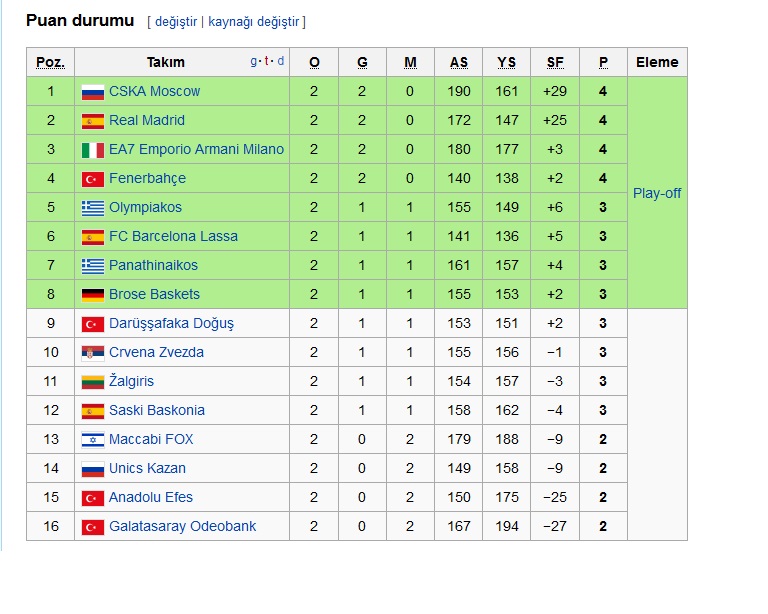Open the Darüşşafaka Doğuş page link
768x614 pixels.
tap(171, 324)
